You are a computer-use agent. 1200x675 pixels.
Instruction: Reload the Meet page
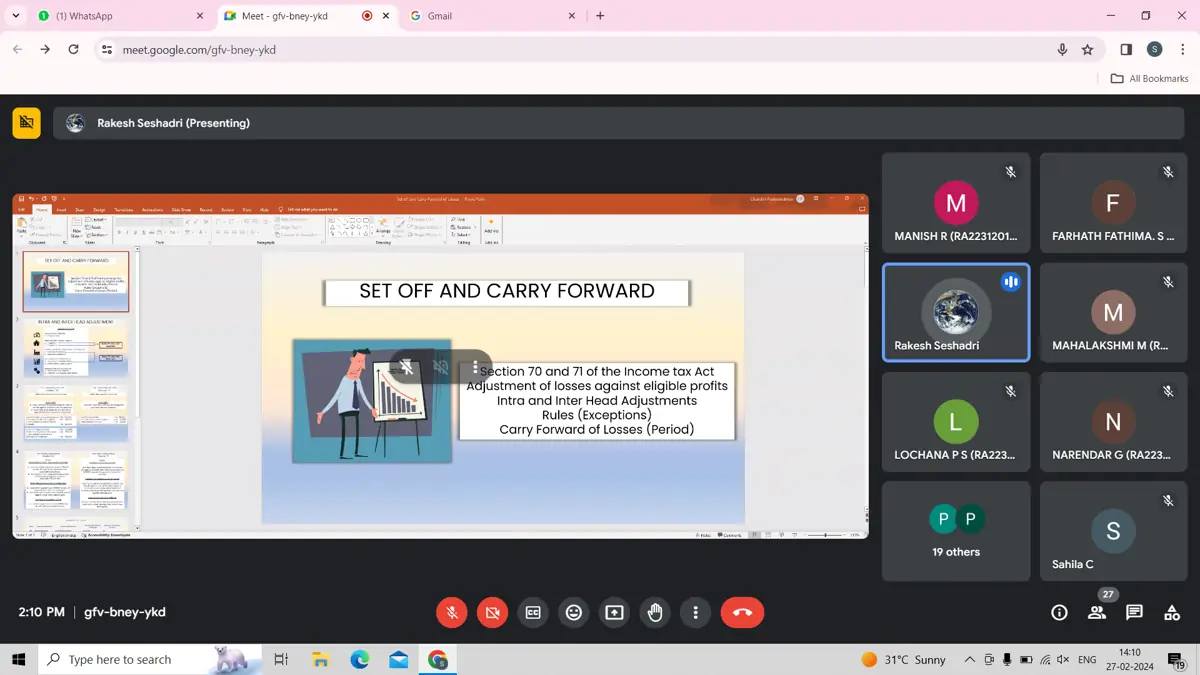[x=73, y=49]
